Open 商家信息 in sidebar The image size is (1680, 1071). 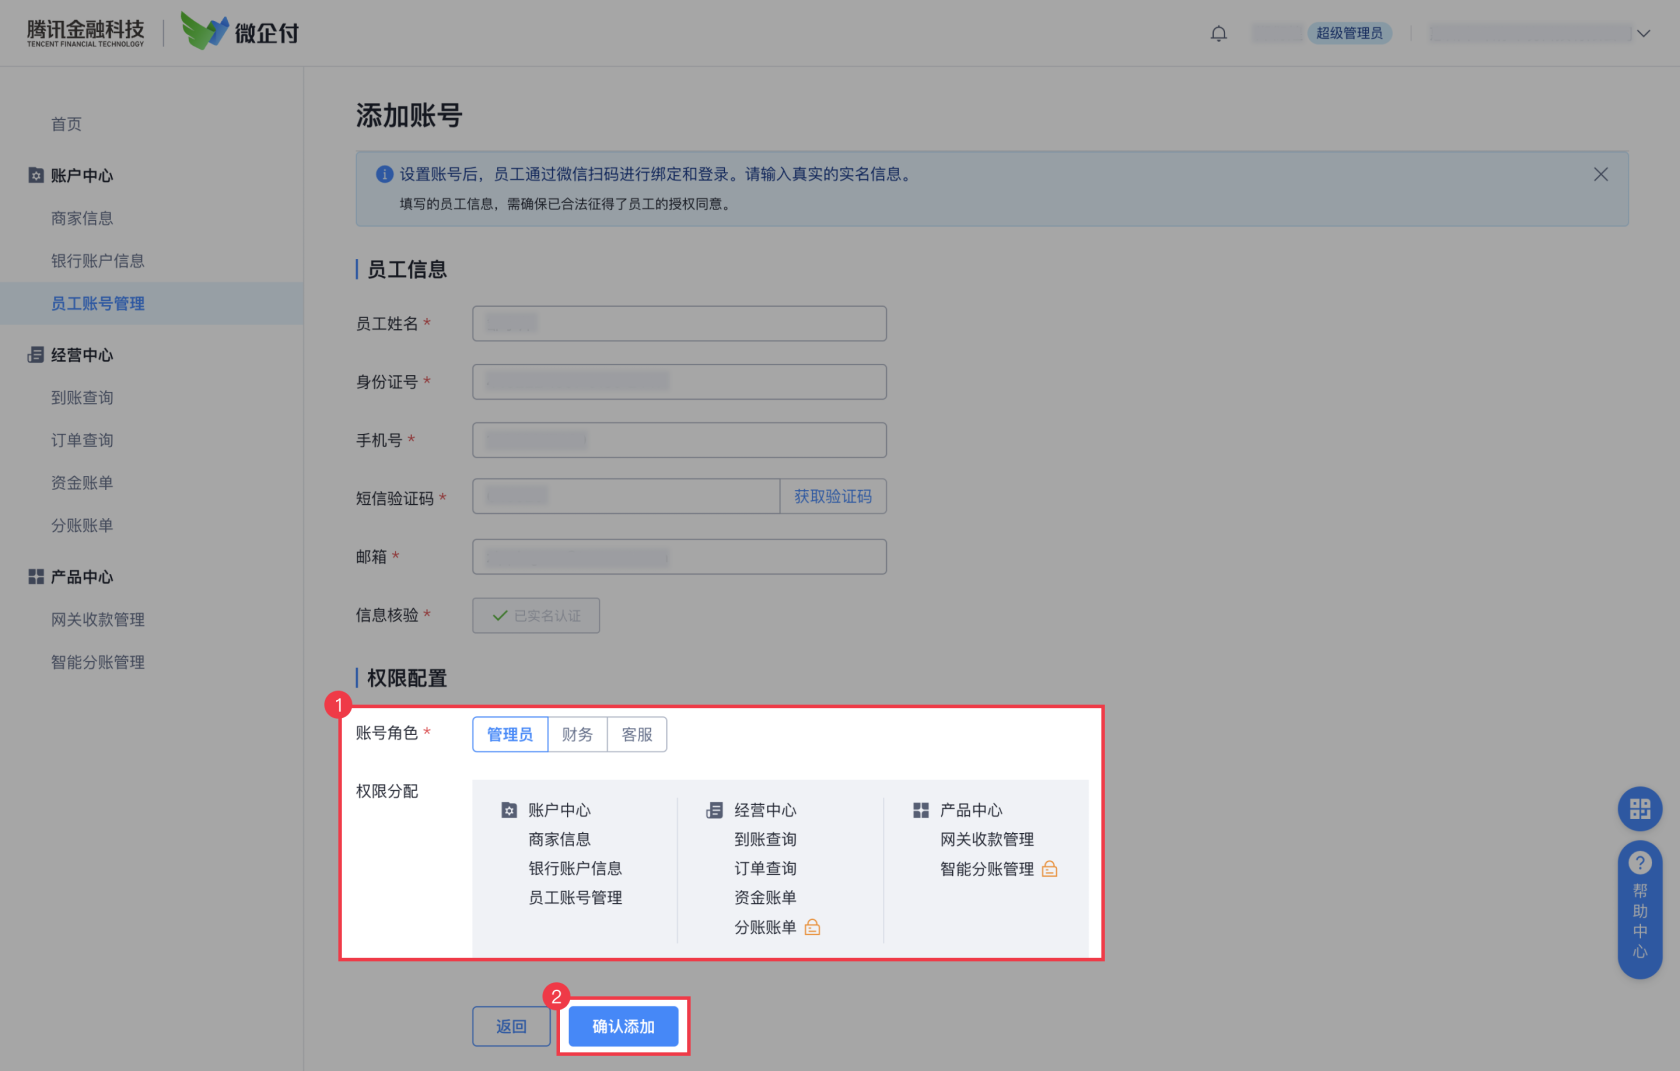(82, 218)
